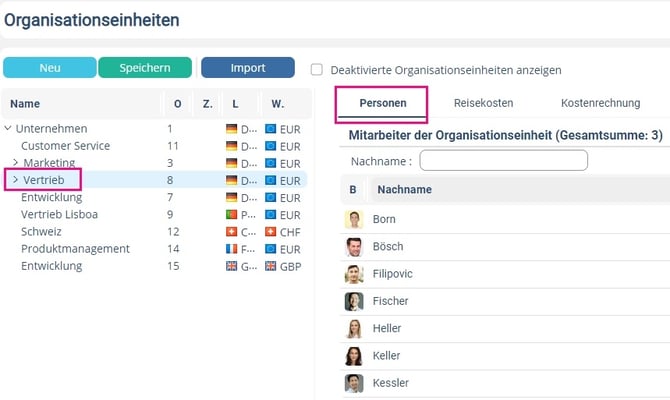Click Born's profile avatar
The width and height of the screenshot is (670, 400).
pyautogui.click(x=354, y=219)
